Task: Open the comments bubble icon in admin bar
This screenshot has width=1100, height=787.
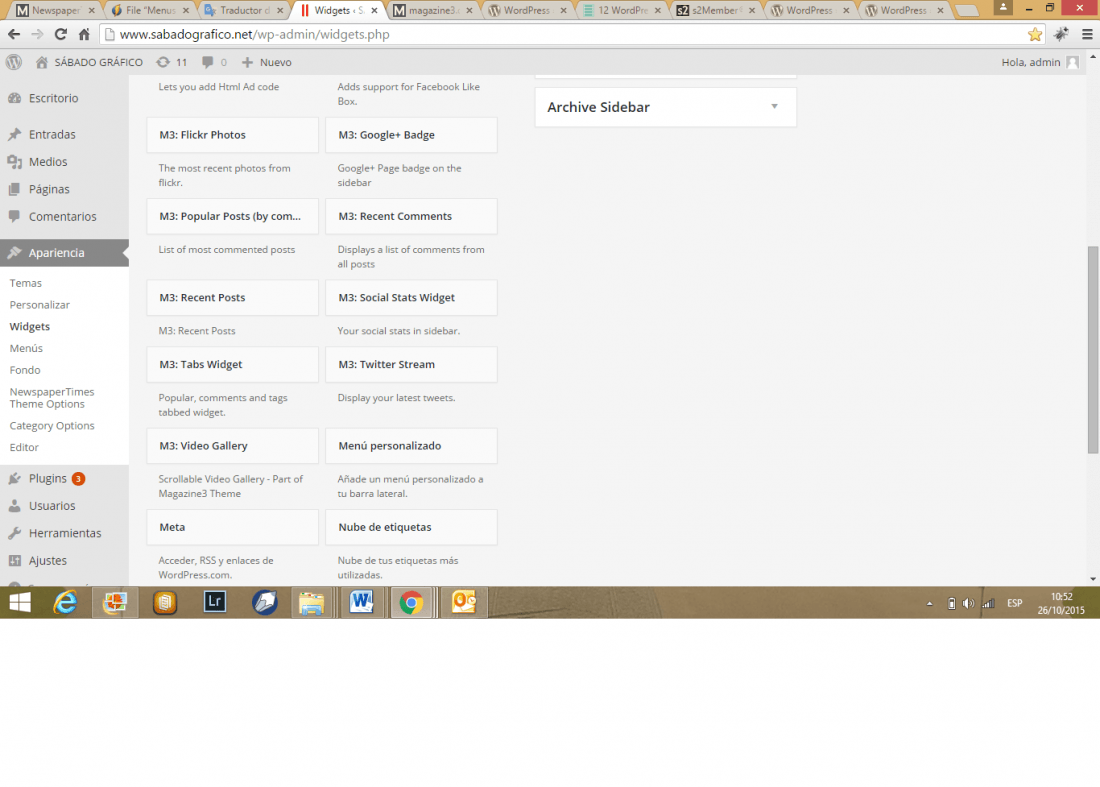Action: 208,62
